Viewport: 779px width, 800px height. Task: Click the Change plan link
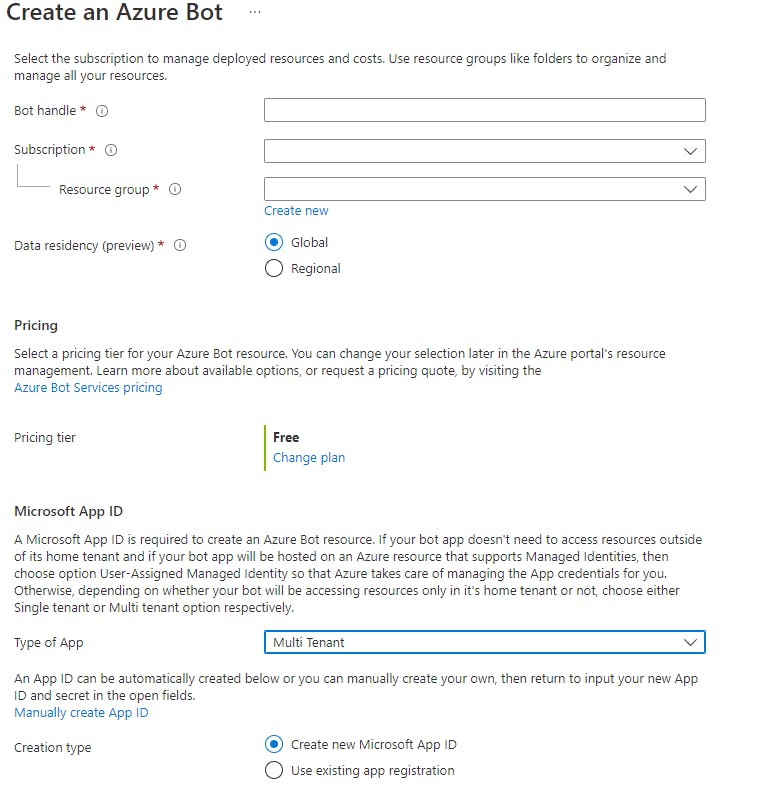[x=309, y=457]
